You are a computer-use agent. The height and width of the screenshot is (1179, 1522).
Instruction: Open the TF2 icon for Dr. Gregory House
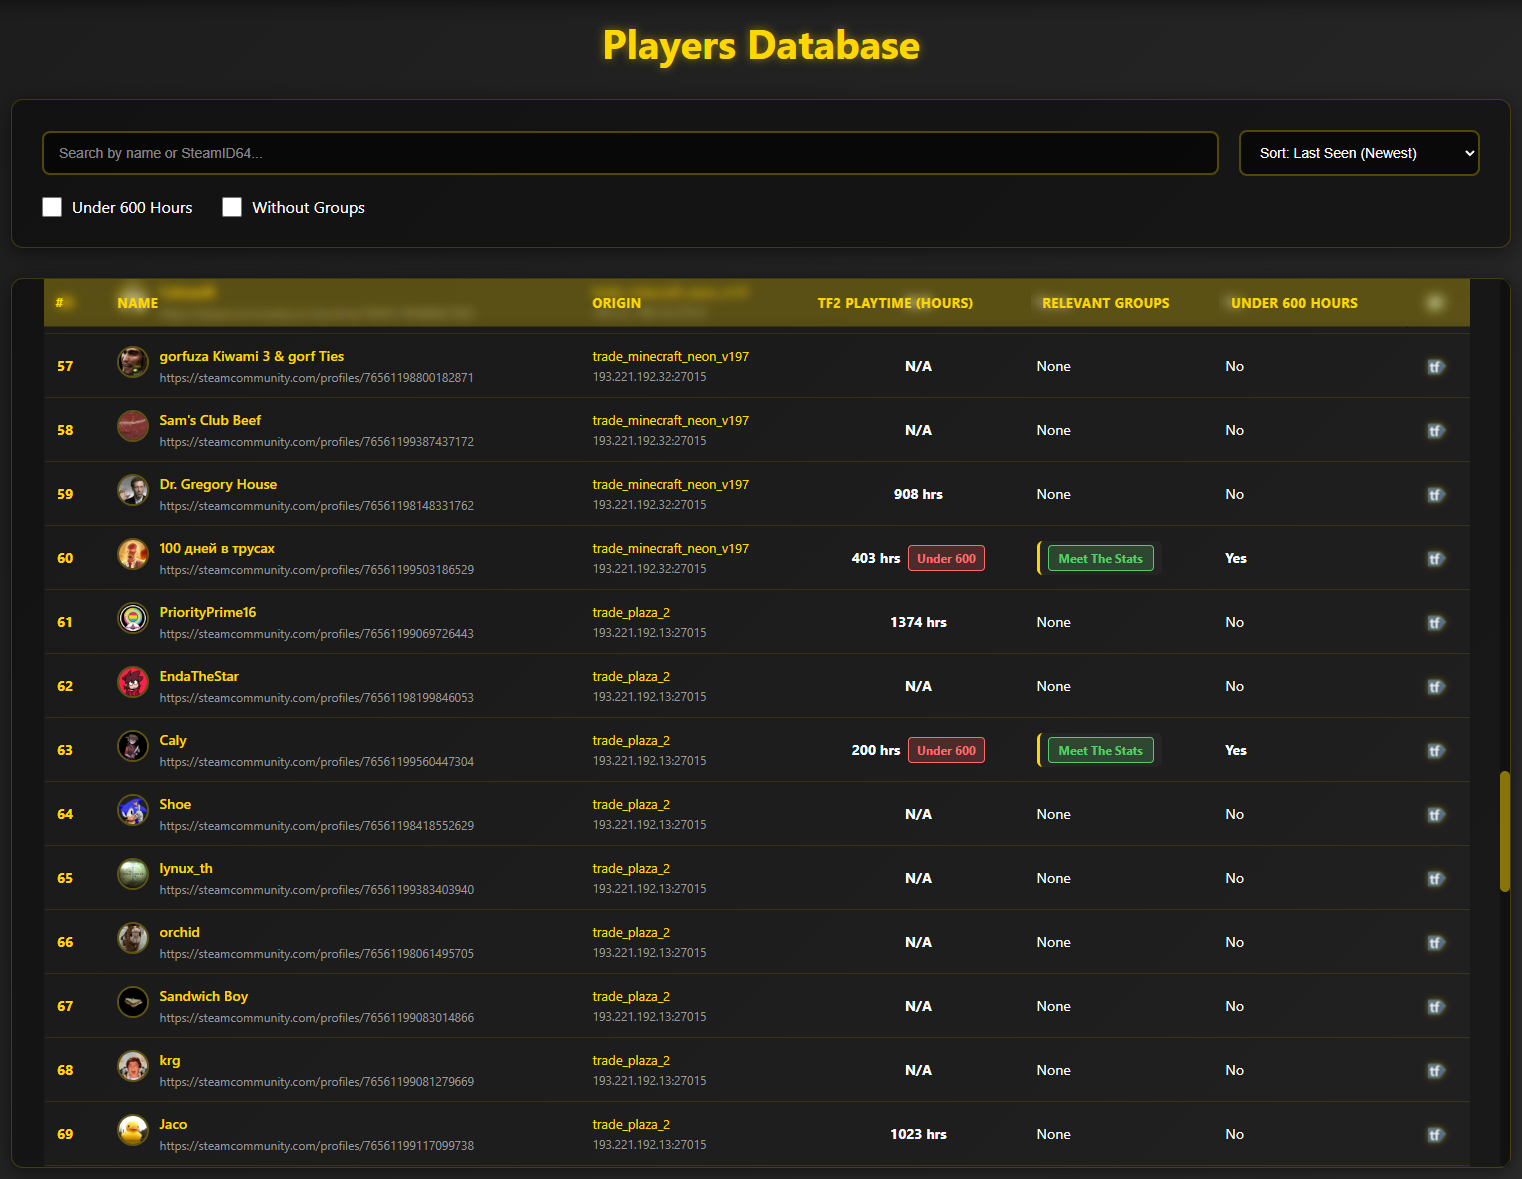[1436, 494]
